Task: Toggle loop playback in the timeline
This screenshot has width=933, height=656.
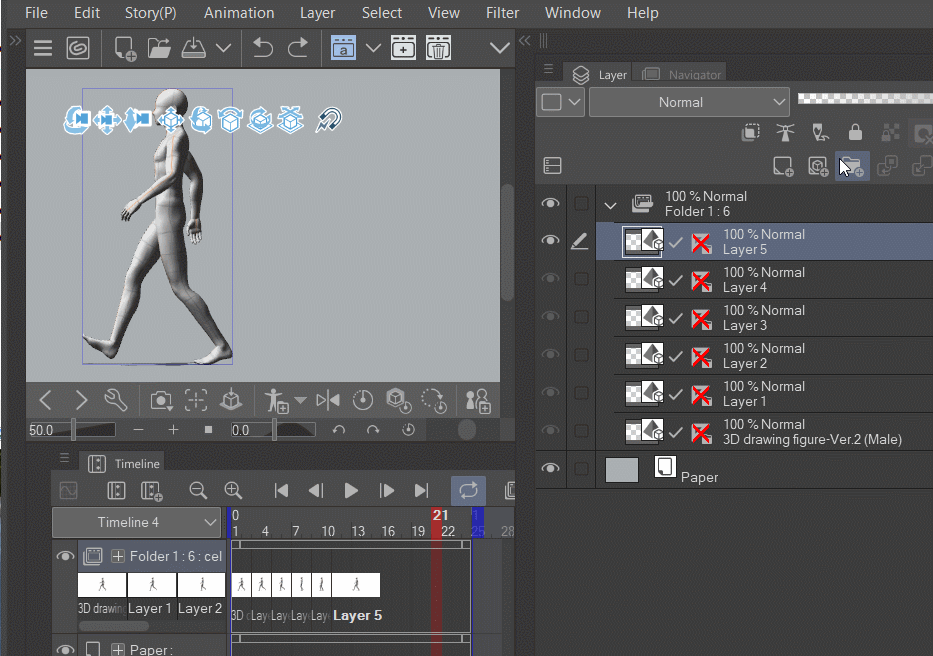Action: point(468,490)
